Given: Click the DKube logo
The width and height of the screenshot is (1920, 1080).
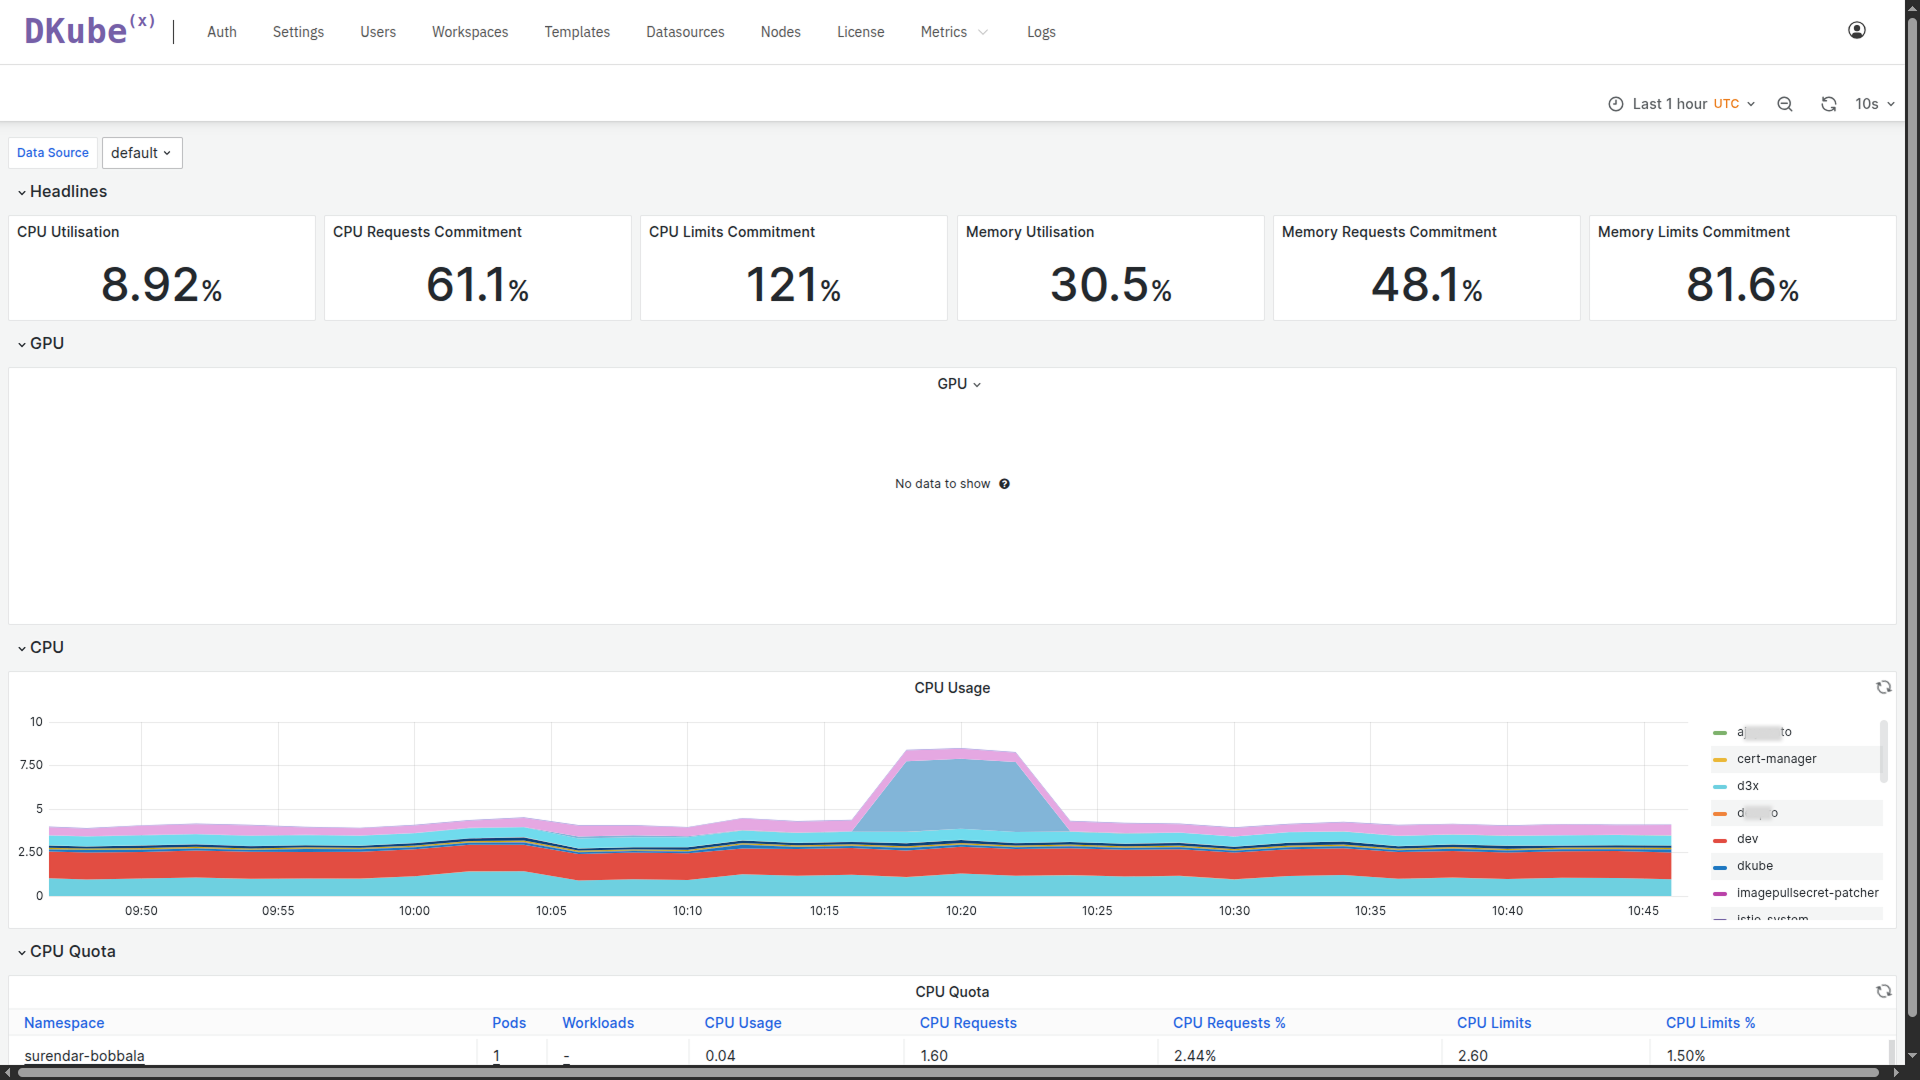Looking at the screenshot, I should (88, 31).
